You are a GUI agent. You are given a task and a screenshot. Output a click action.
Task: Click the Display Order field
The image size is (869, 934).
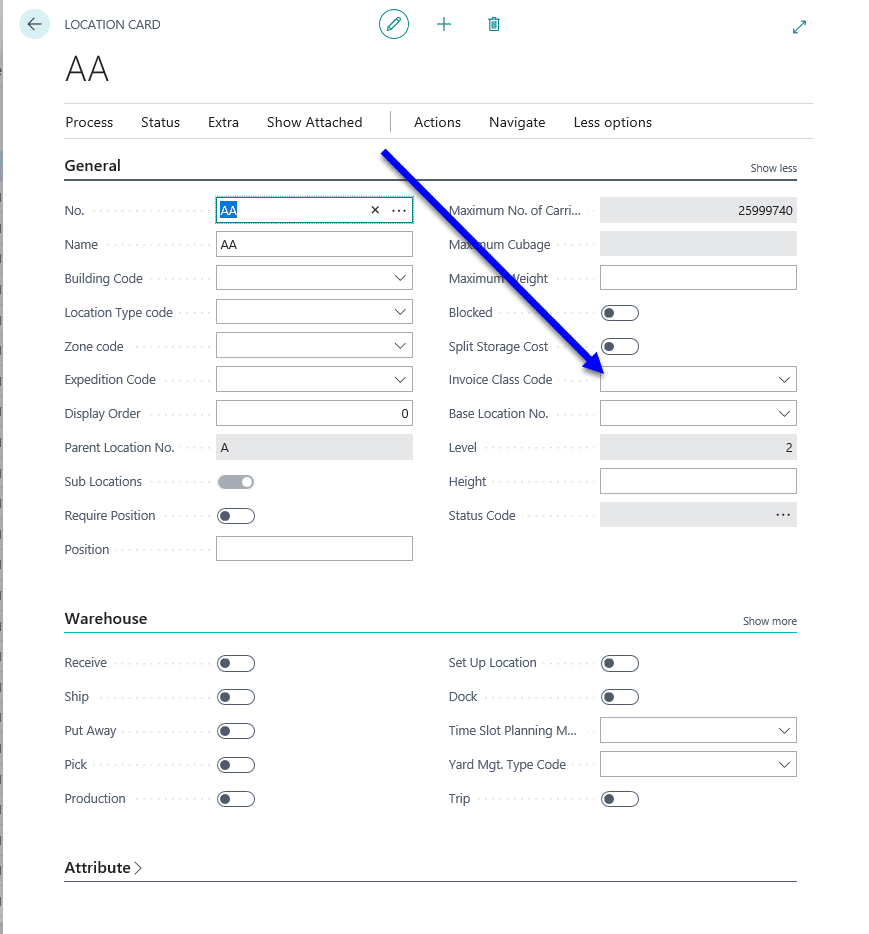tap(314, 413)
